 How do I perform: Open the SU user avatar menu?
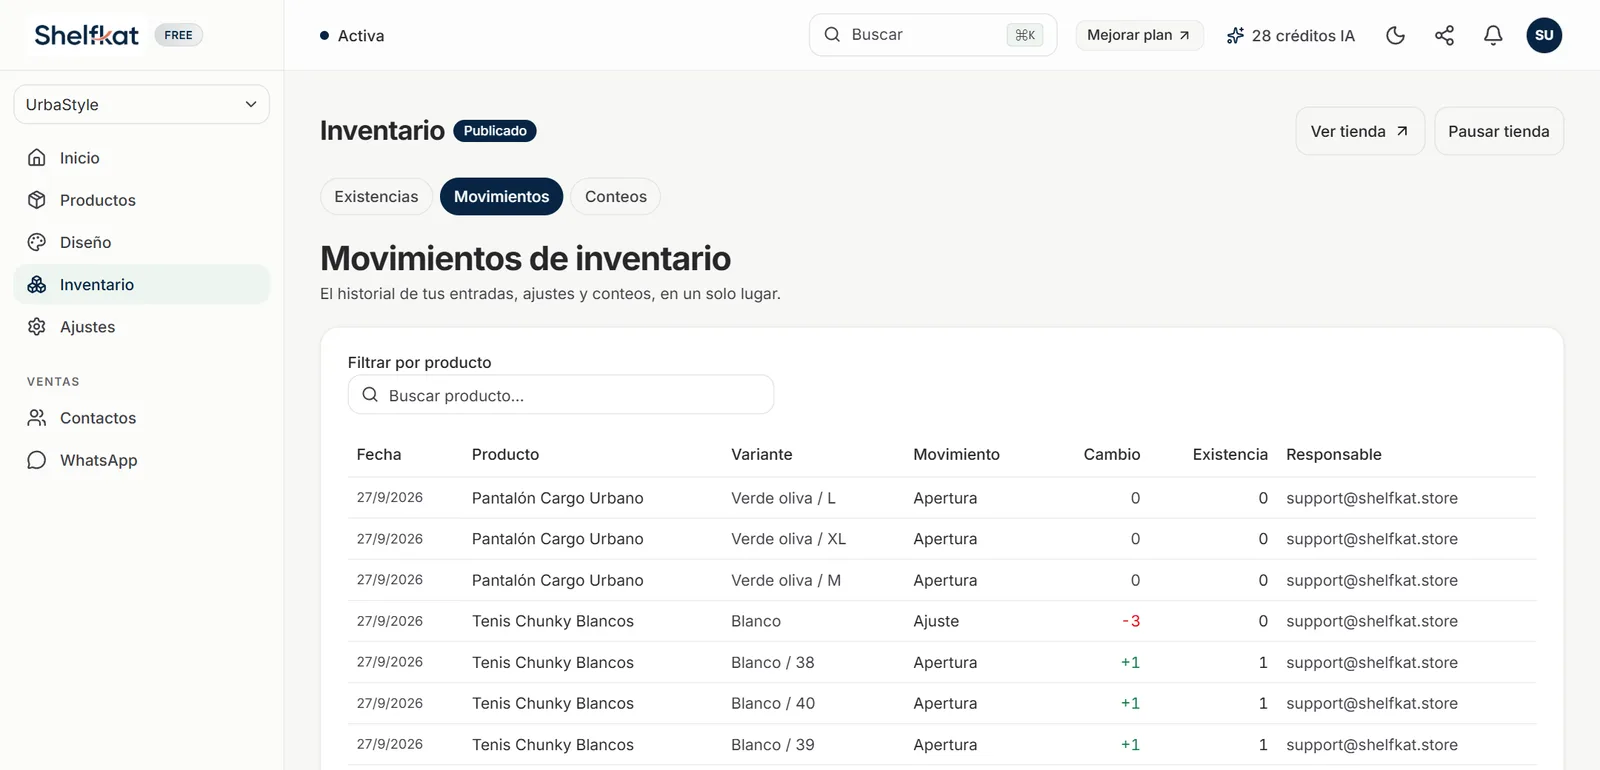tap(1544, 35)
